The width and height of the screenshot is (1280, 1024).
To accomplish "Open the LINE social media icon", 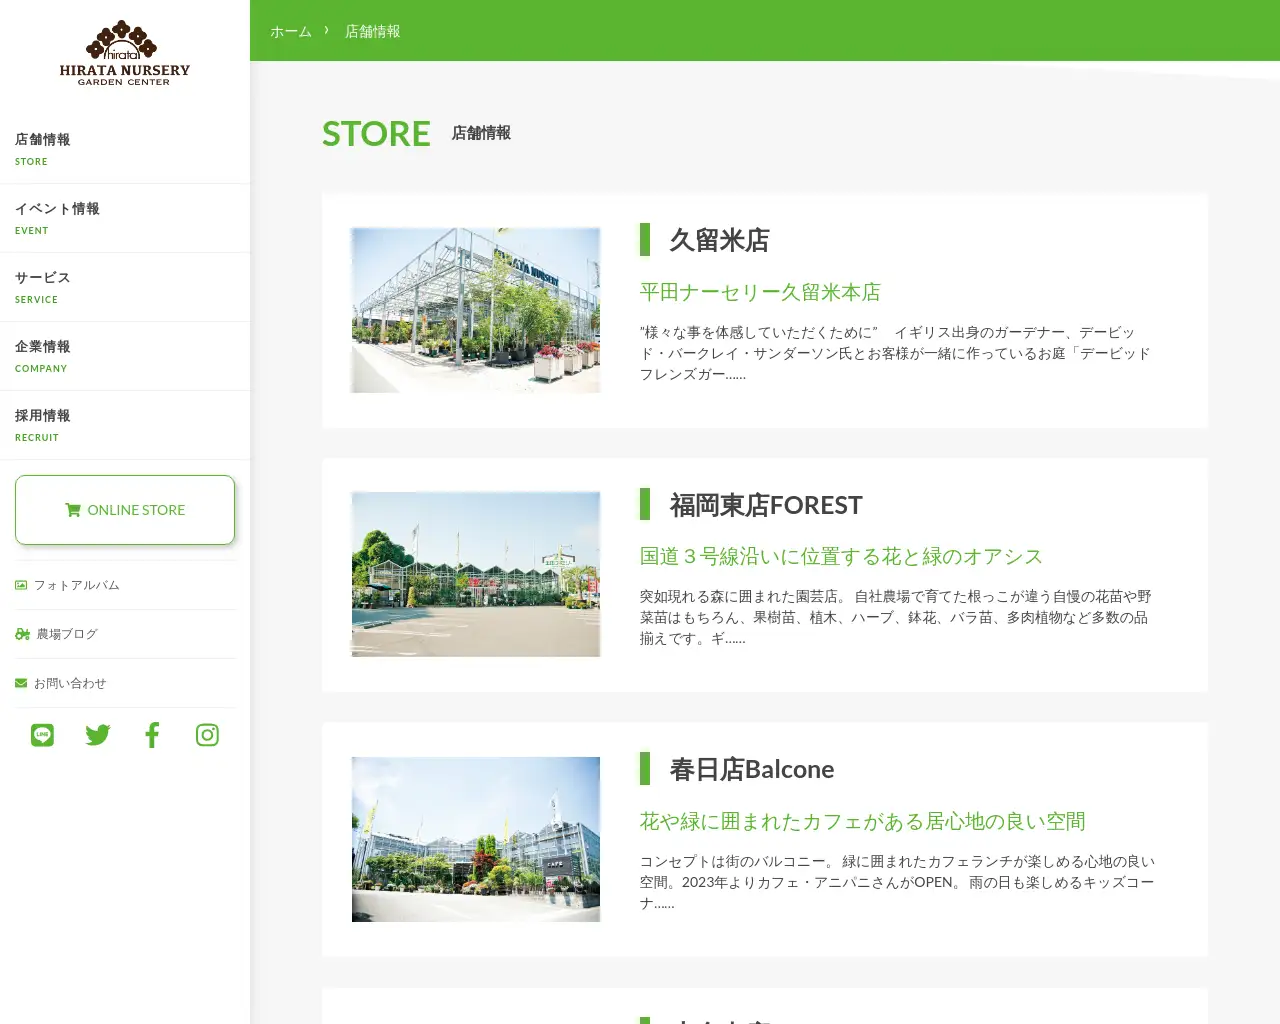I will point(41,734).
